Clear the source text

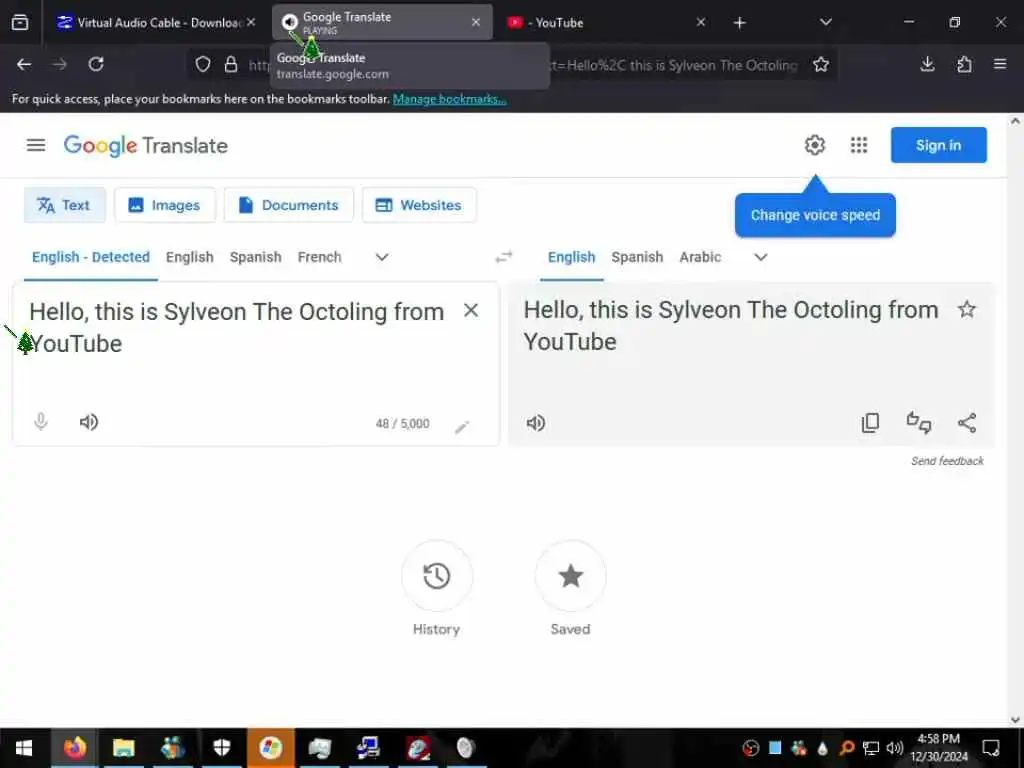pyautogui.click(x=471, y=311)
